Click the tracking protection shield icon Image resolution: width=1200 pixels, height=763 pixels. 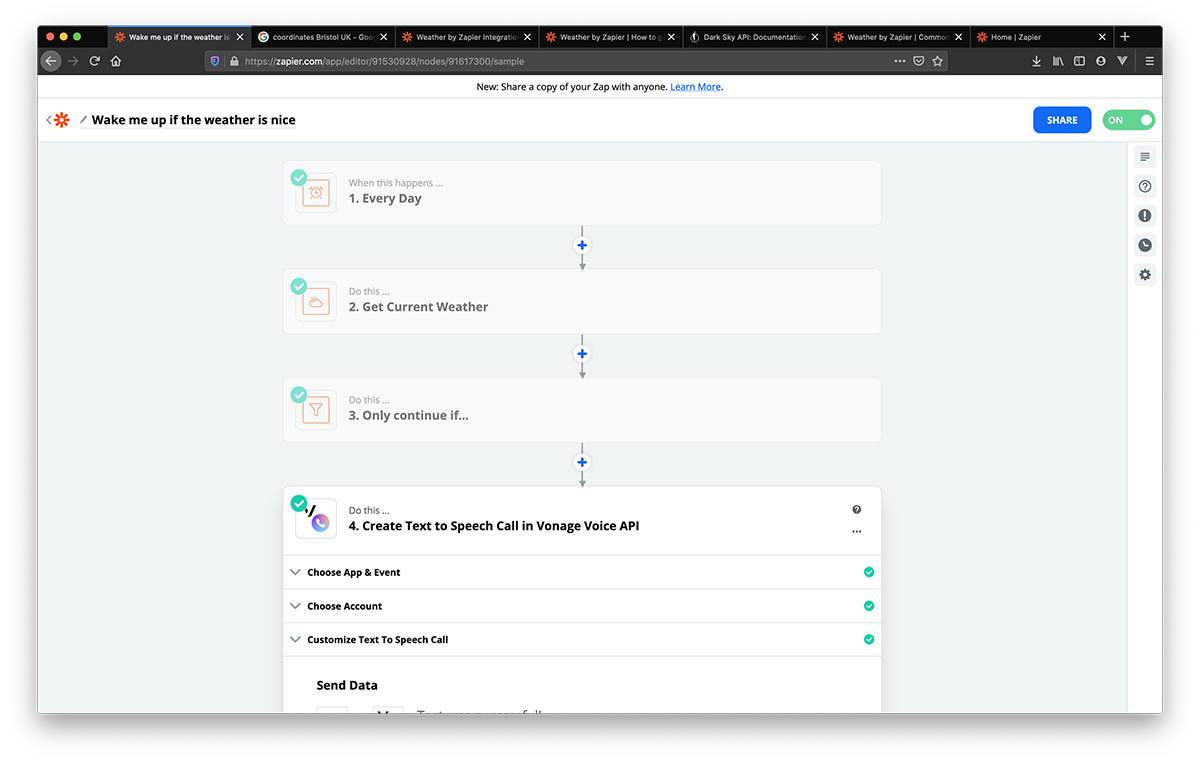(215, 61)
